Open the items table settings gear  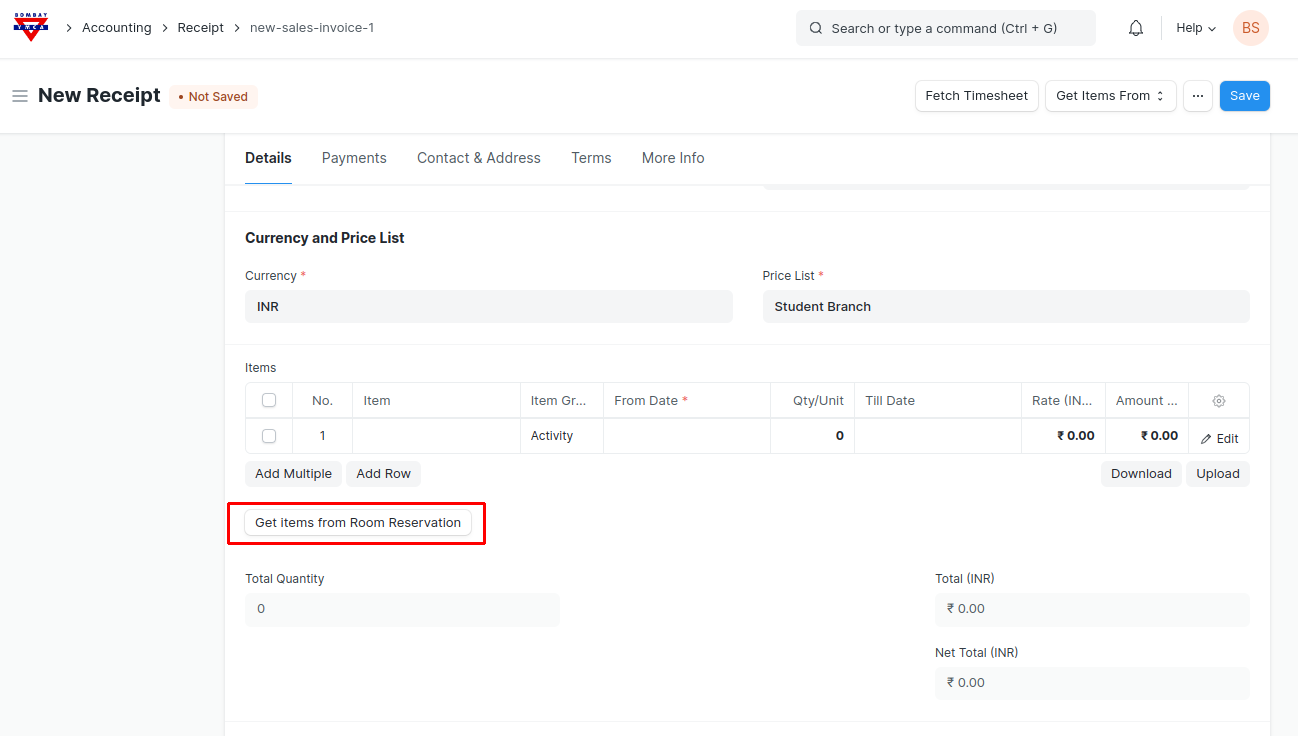point(1218,401)
